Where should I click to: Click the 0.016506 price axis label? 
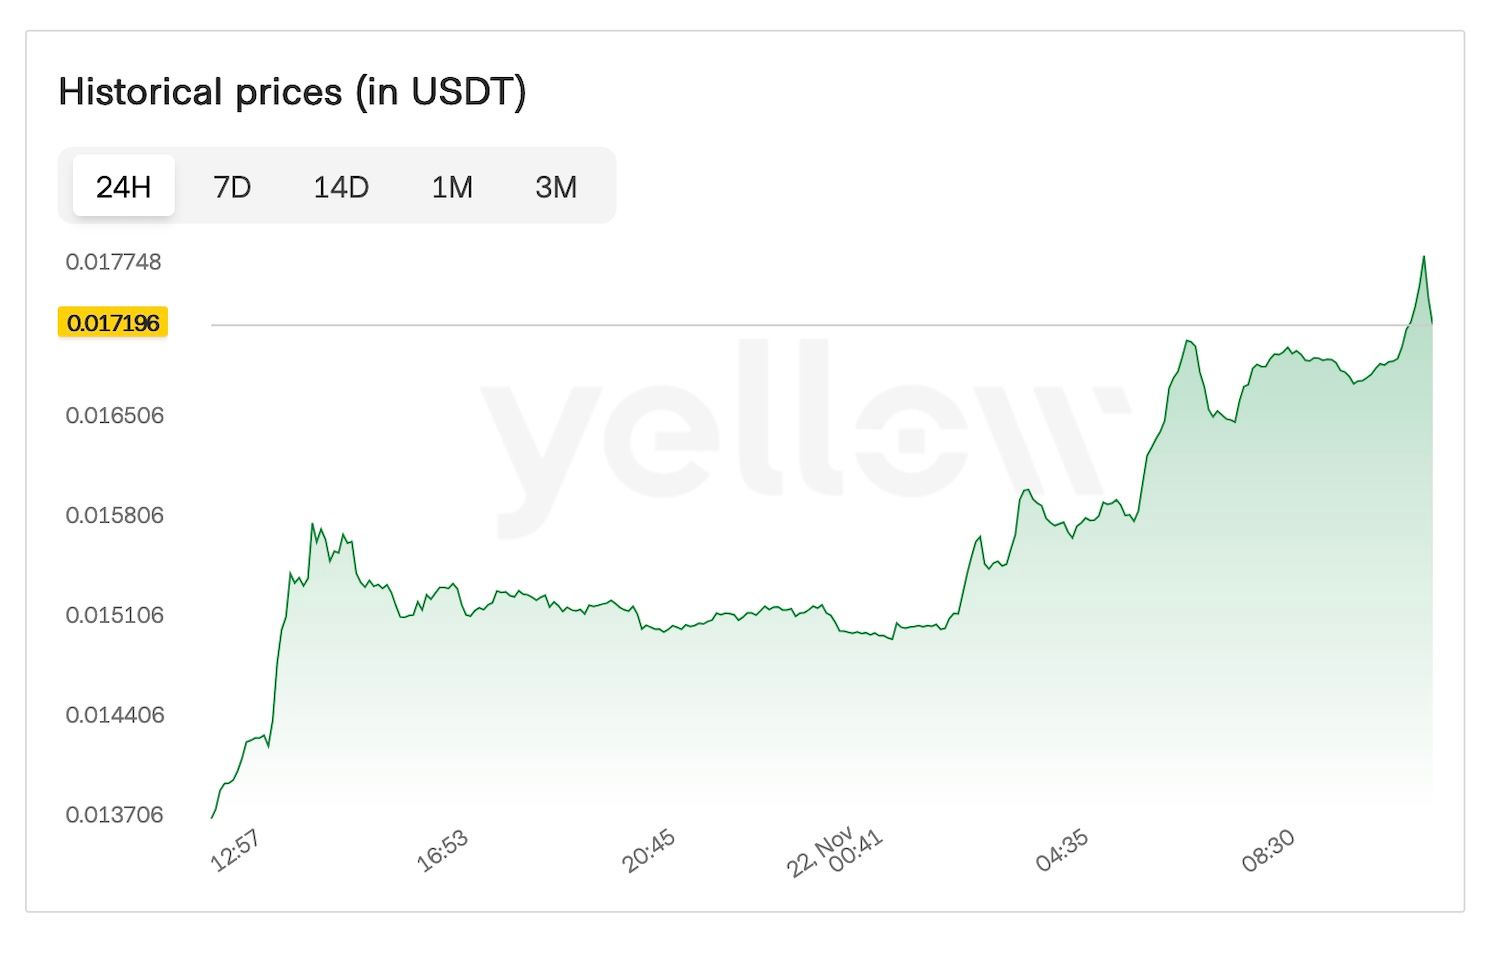(114, 416)
